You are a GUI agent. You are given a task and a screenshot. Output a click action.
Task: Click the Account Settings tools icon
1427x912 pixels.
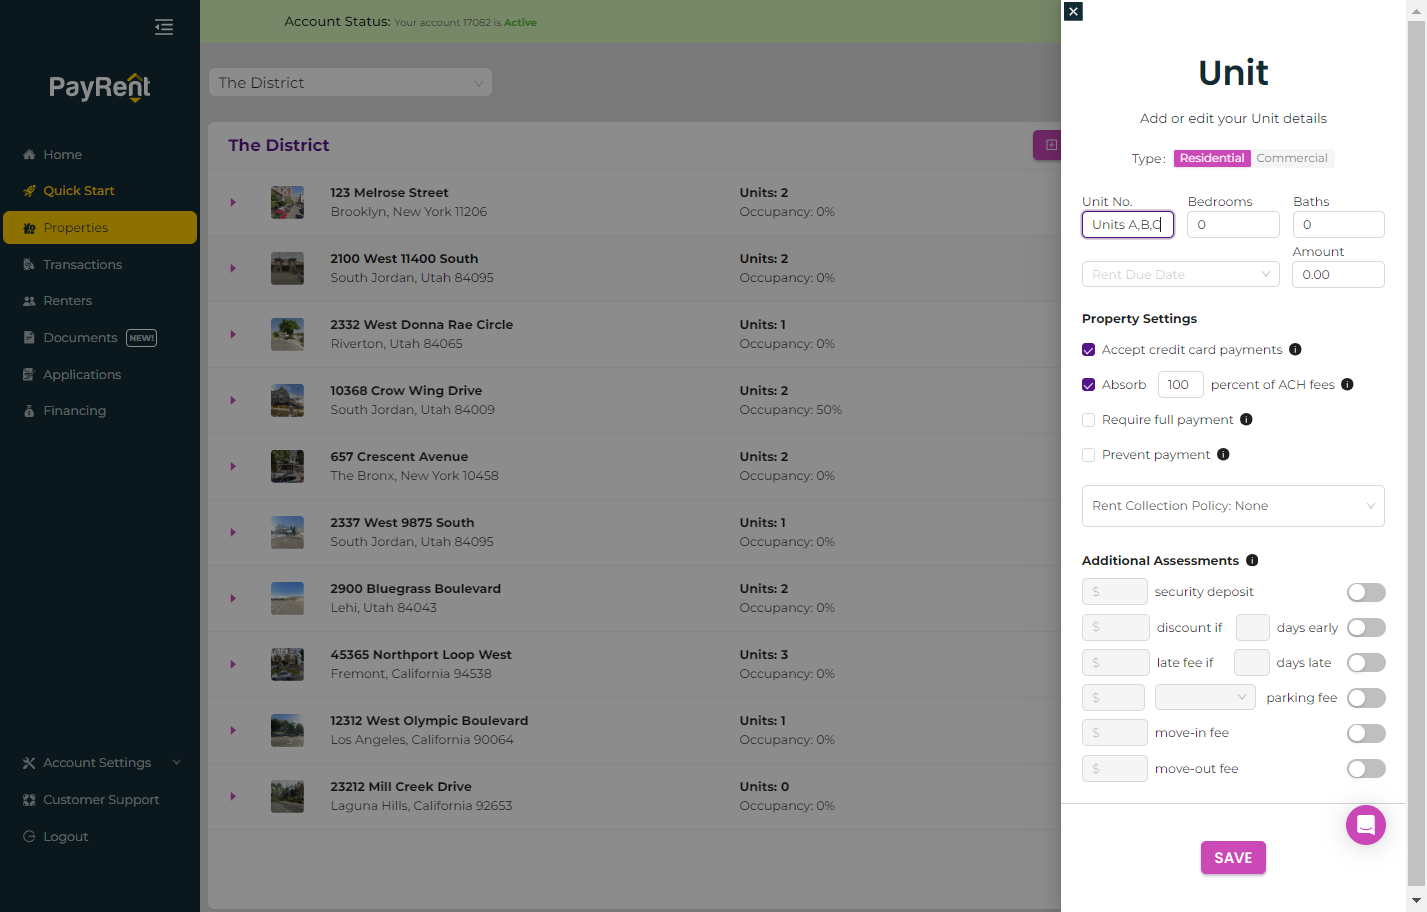pos(29,763)
